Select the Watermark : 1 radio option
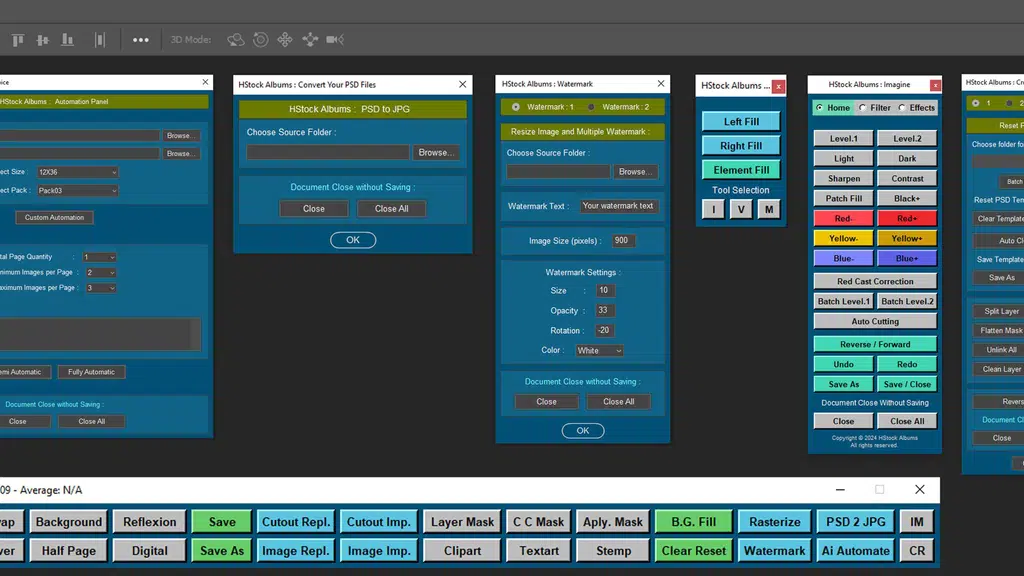 516,106
